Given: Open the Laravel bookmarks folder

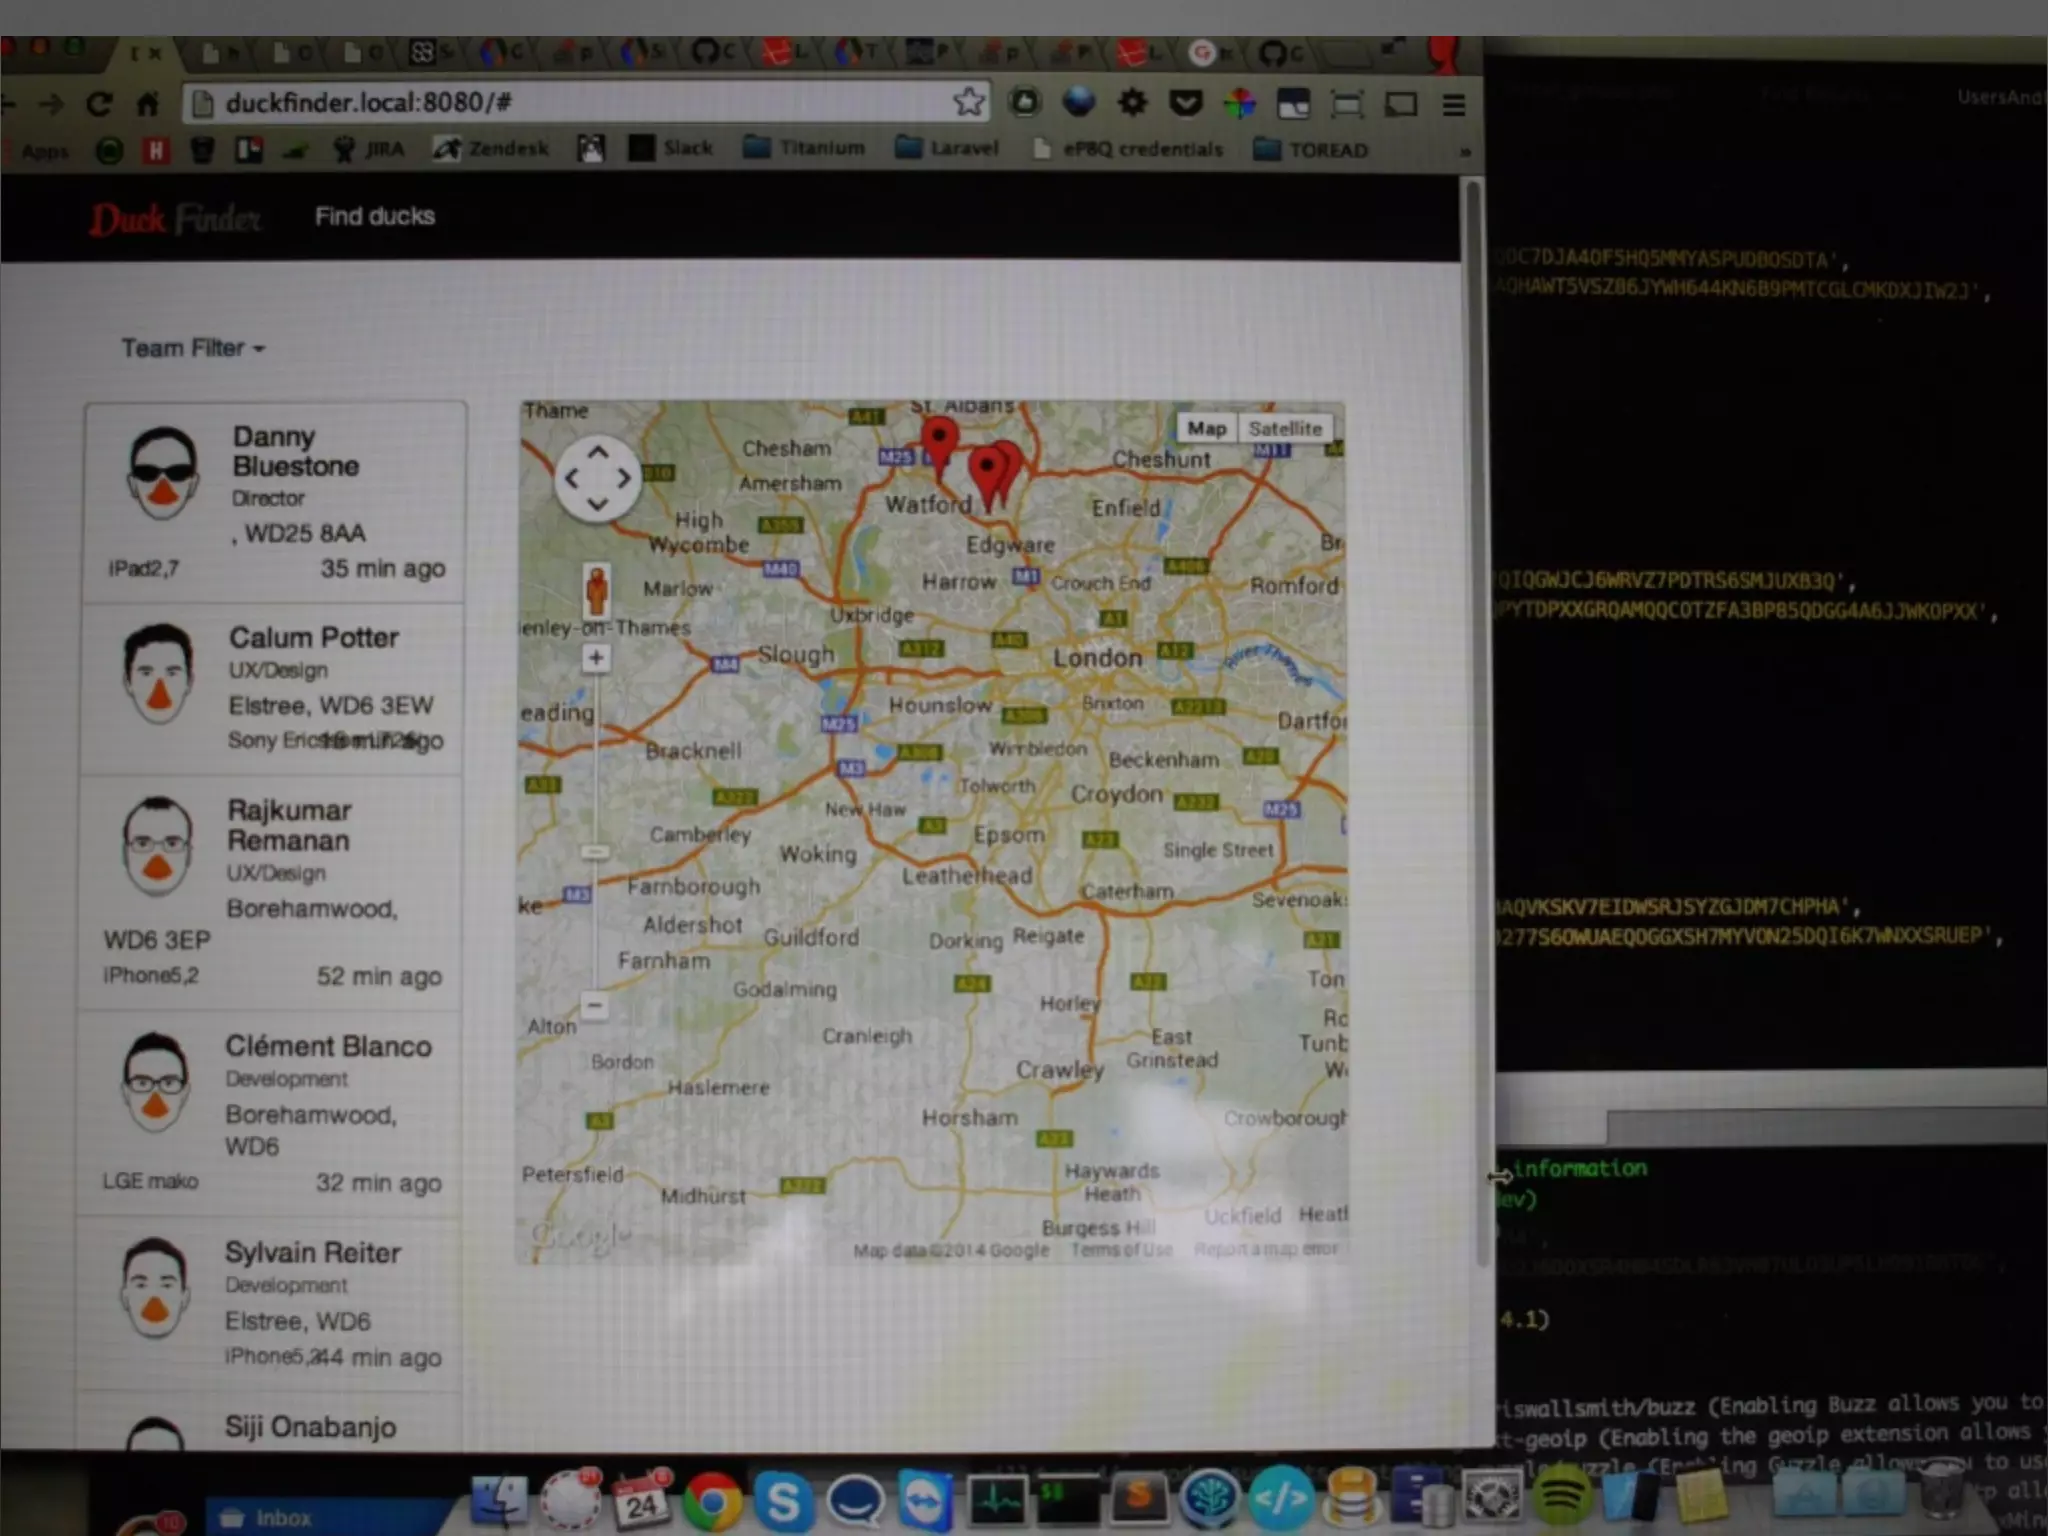Looking at the screenshot, I should pos(947,148).
